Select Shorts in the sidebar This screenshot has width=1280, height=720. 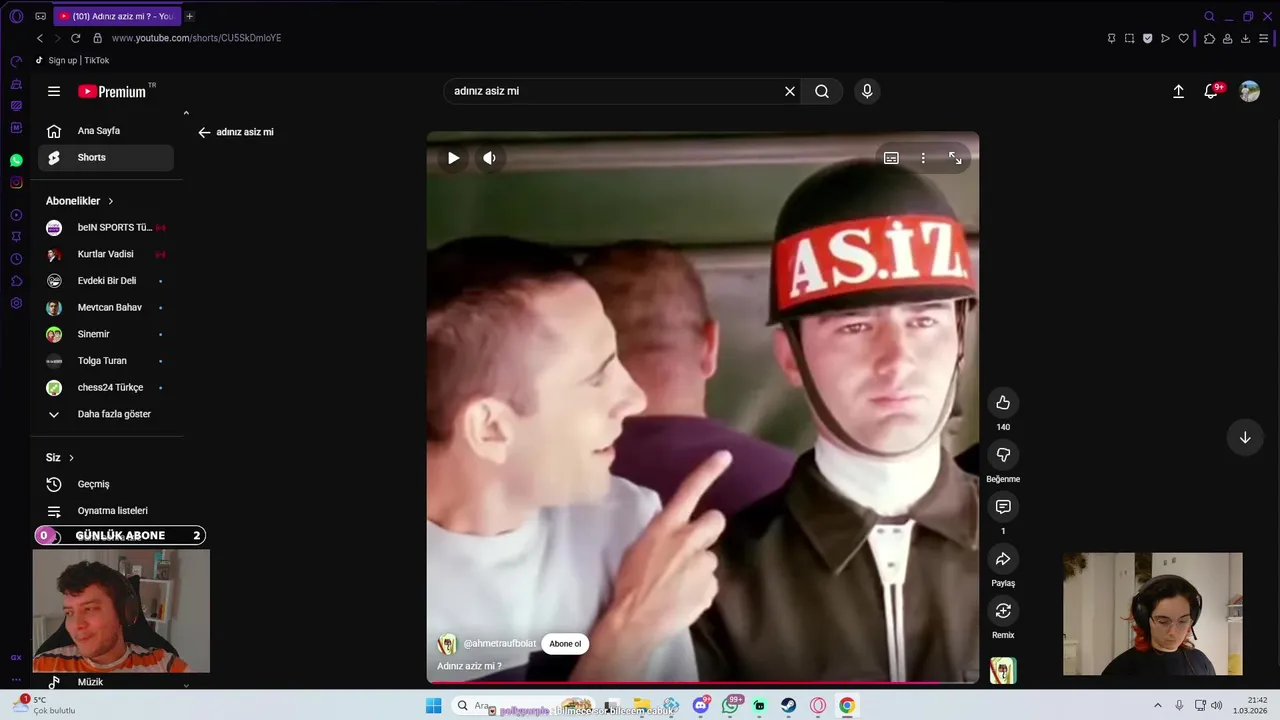(106, 157)
